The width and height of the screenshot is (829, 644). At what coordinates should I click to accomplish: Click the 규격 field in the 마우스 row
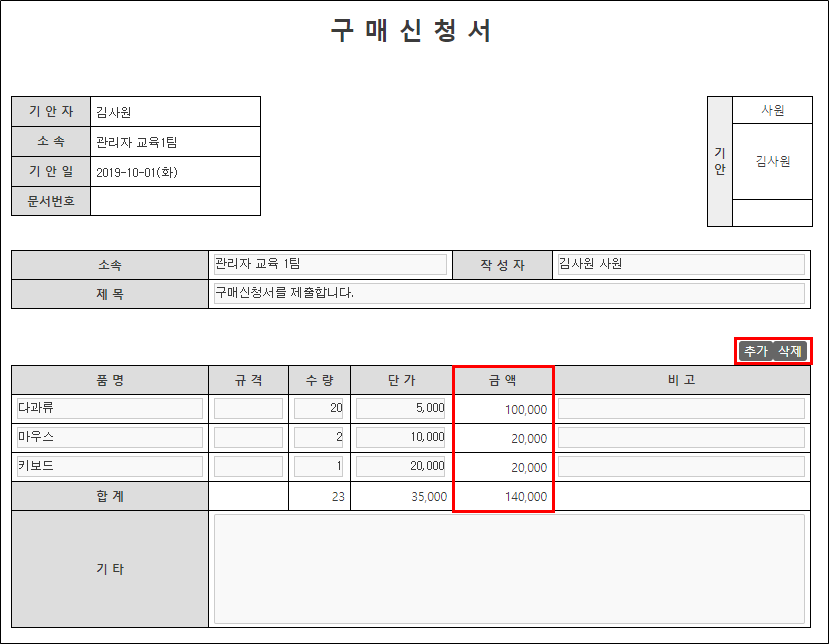click(248, 437)
